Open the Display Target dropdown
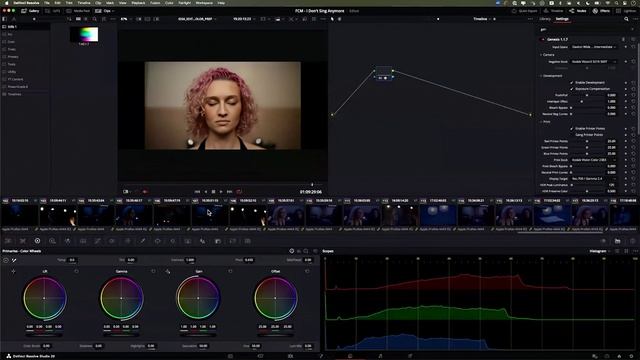The image size is (640, 360). 593,179
